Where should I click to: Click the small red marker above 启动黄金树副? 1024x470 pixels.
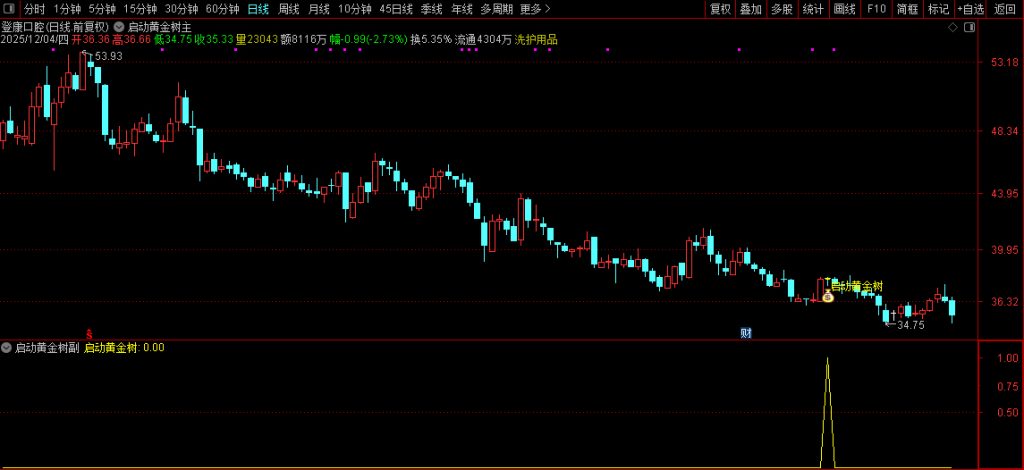coord(89,333)
